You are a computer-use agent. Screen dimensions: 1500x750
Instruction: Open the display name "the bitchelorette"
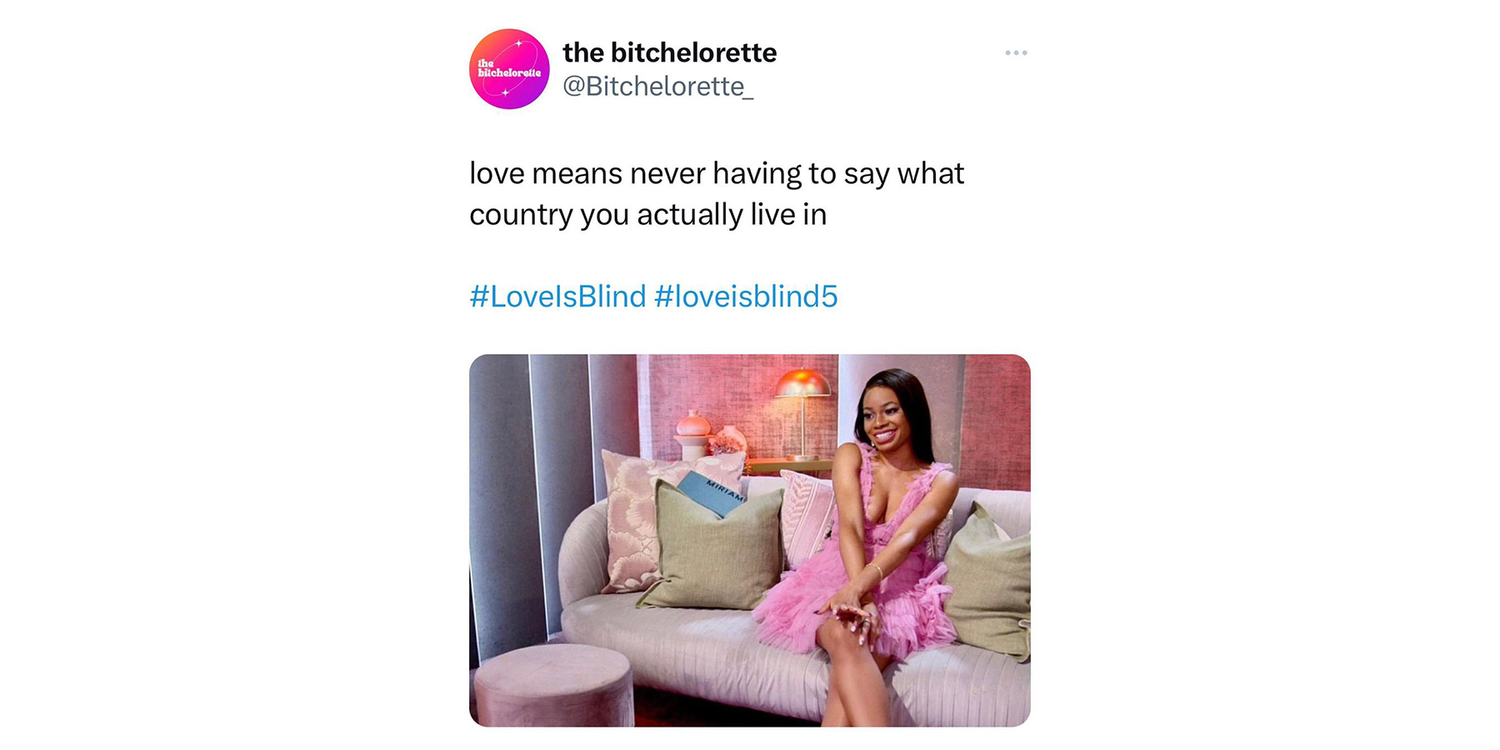(x=669, y=52)
